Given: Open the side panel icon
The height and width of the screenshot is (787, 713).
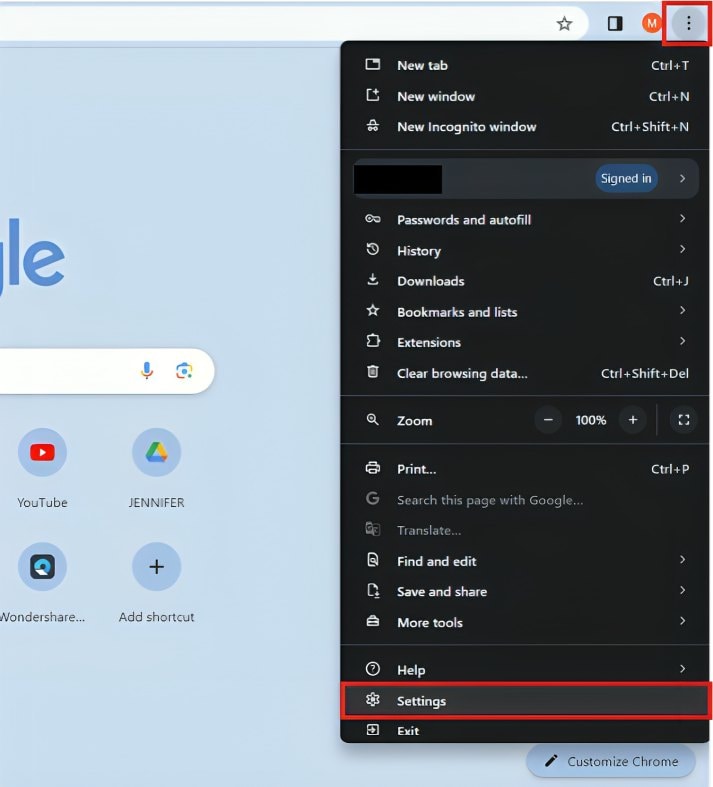Looking at the screenshot, I should [x=615, y=24].
